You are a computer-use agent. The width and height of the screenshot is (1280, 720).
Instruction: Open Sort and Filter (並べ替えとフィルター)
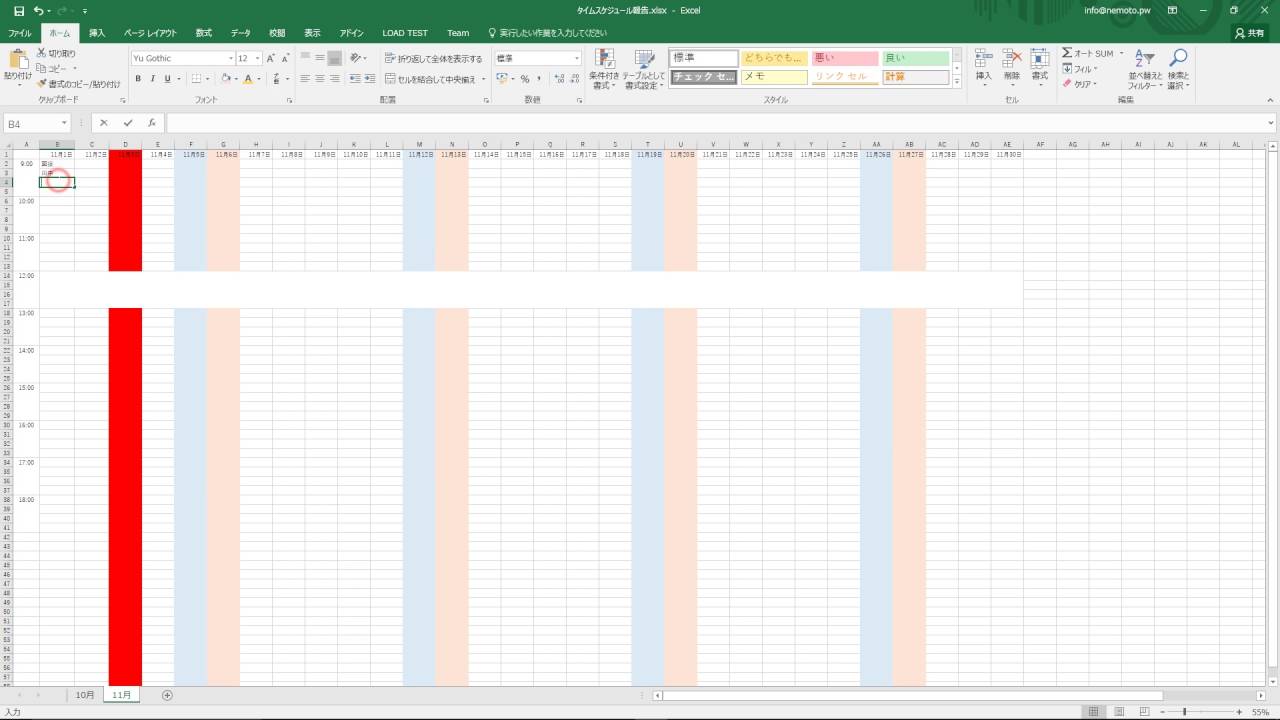[x=1145, y=69]
